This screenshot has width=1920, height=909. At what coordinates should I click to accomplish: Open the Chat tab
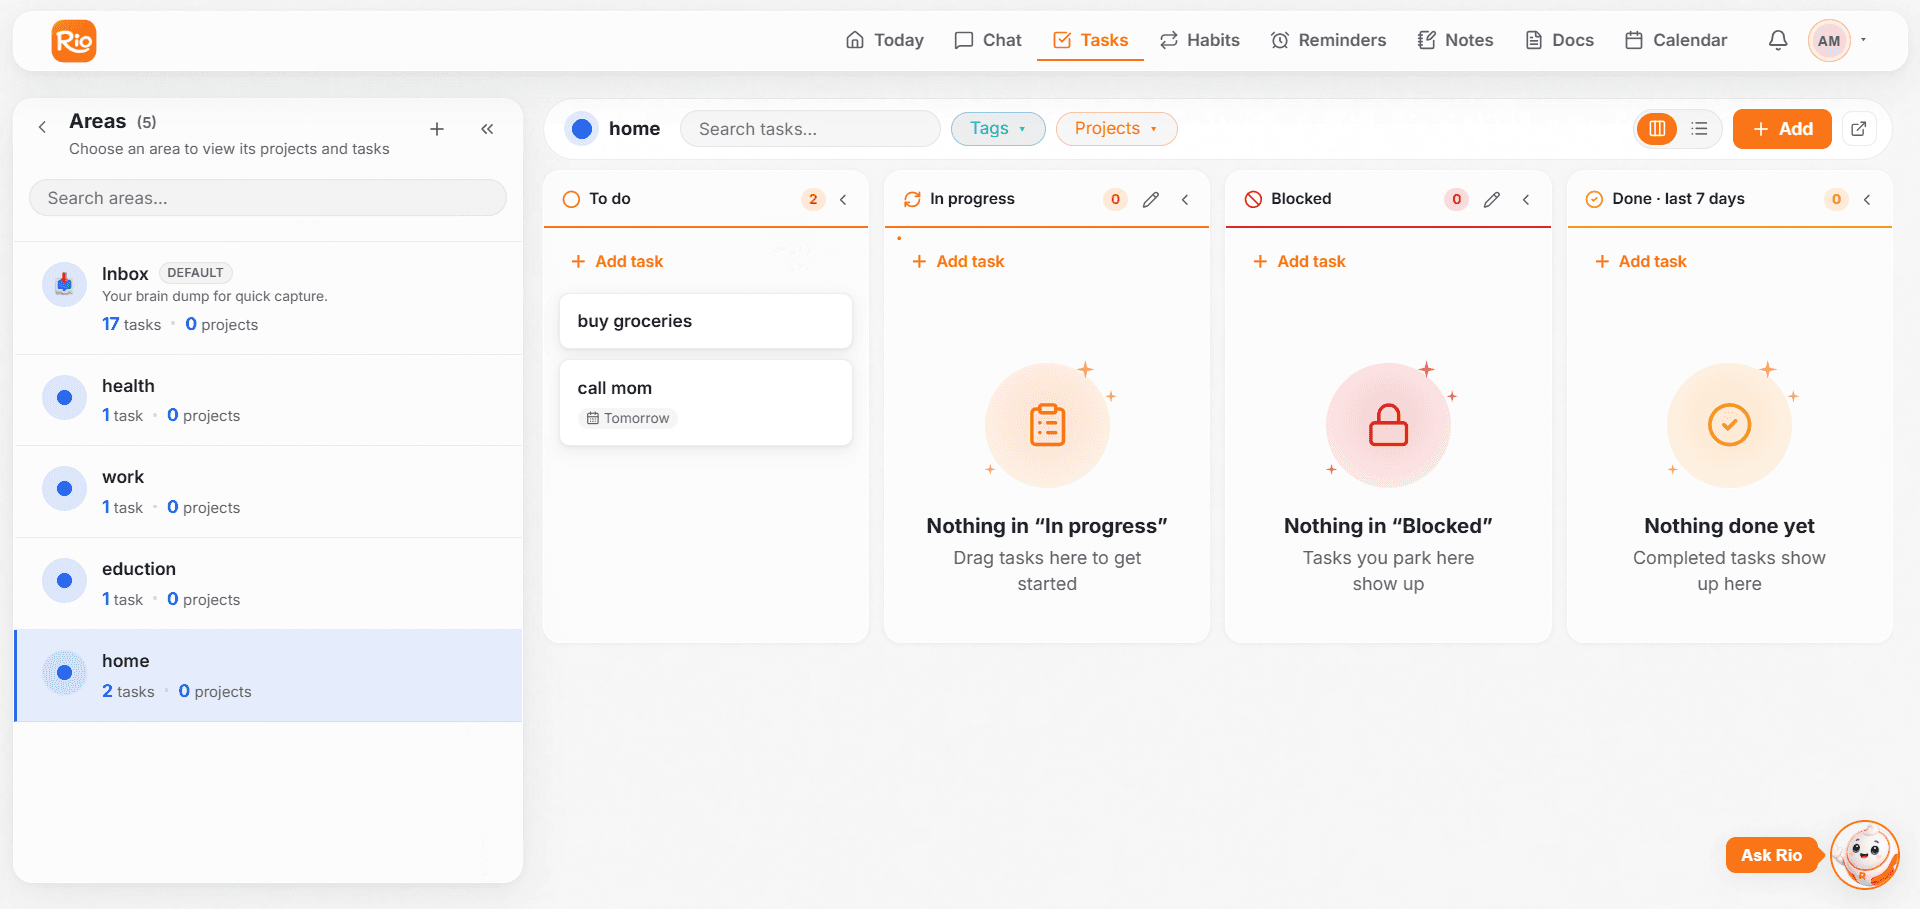click(988, 40)
